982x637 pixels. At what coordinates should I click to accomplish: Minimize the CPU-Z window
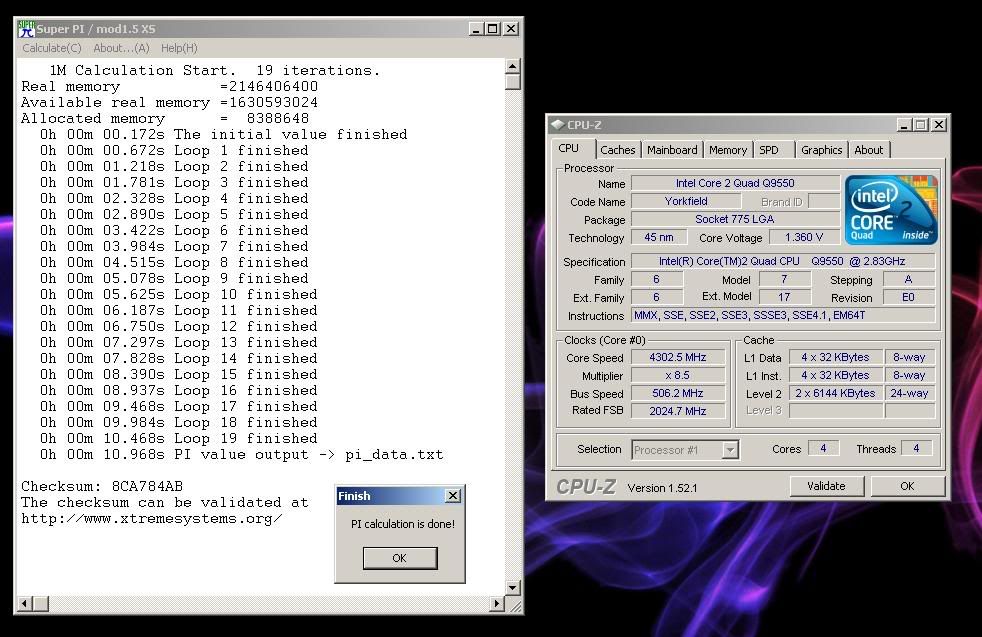(x=904, y=125)
